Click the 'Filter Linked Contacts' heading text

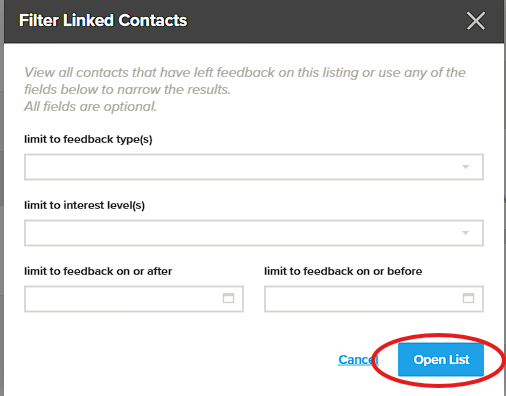pyautogui.click(x=103, y=21)
